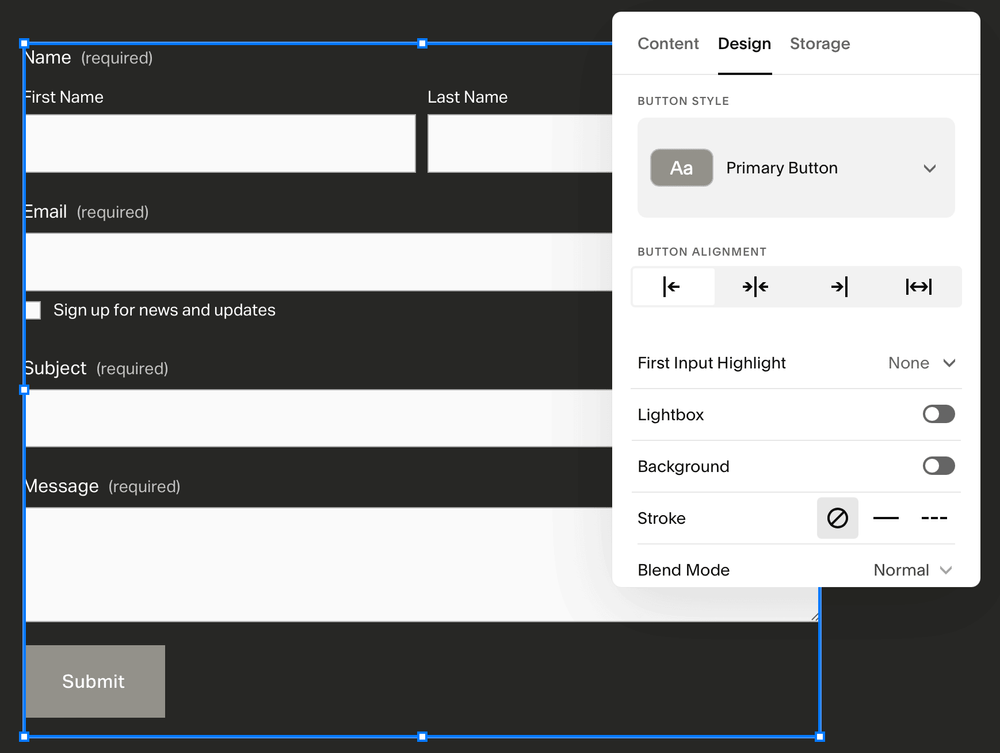The width and height of the screenshot is (1000, 753).
Task: Click the 'Aa' button style preview swatch
Action: (x=681, y=168)
